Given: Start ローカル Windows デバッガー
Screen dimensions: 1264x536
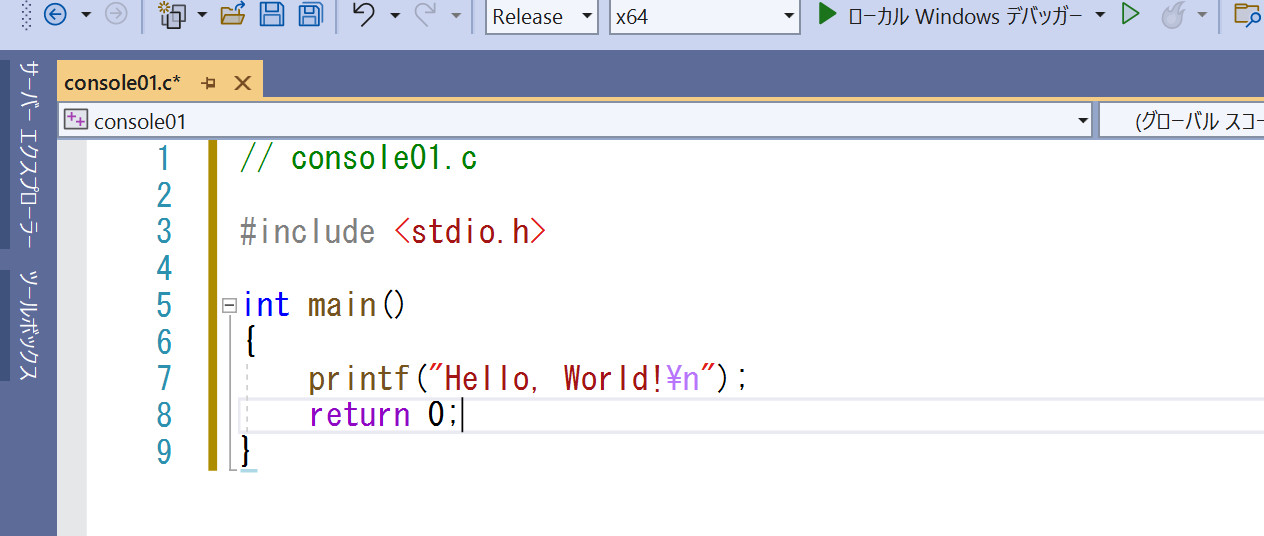Looking at the screenshot, I should pyautogui.click(x=950, y=15).
